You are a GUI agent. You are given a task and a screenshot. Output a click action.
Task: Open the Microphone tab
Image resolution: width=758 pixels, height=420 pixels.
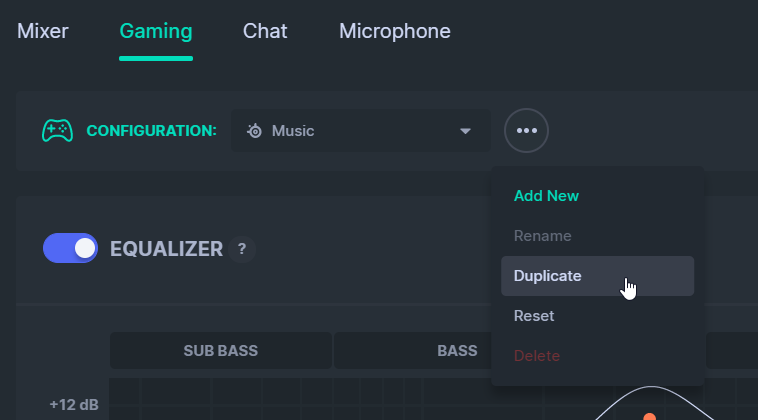click(x=394, y=31)
